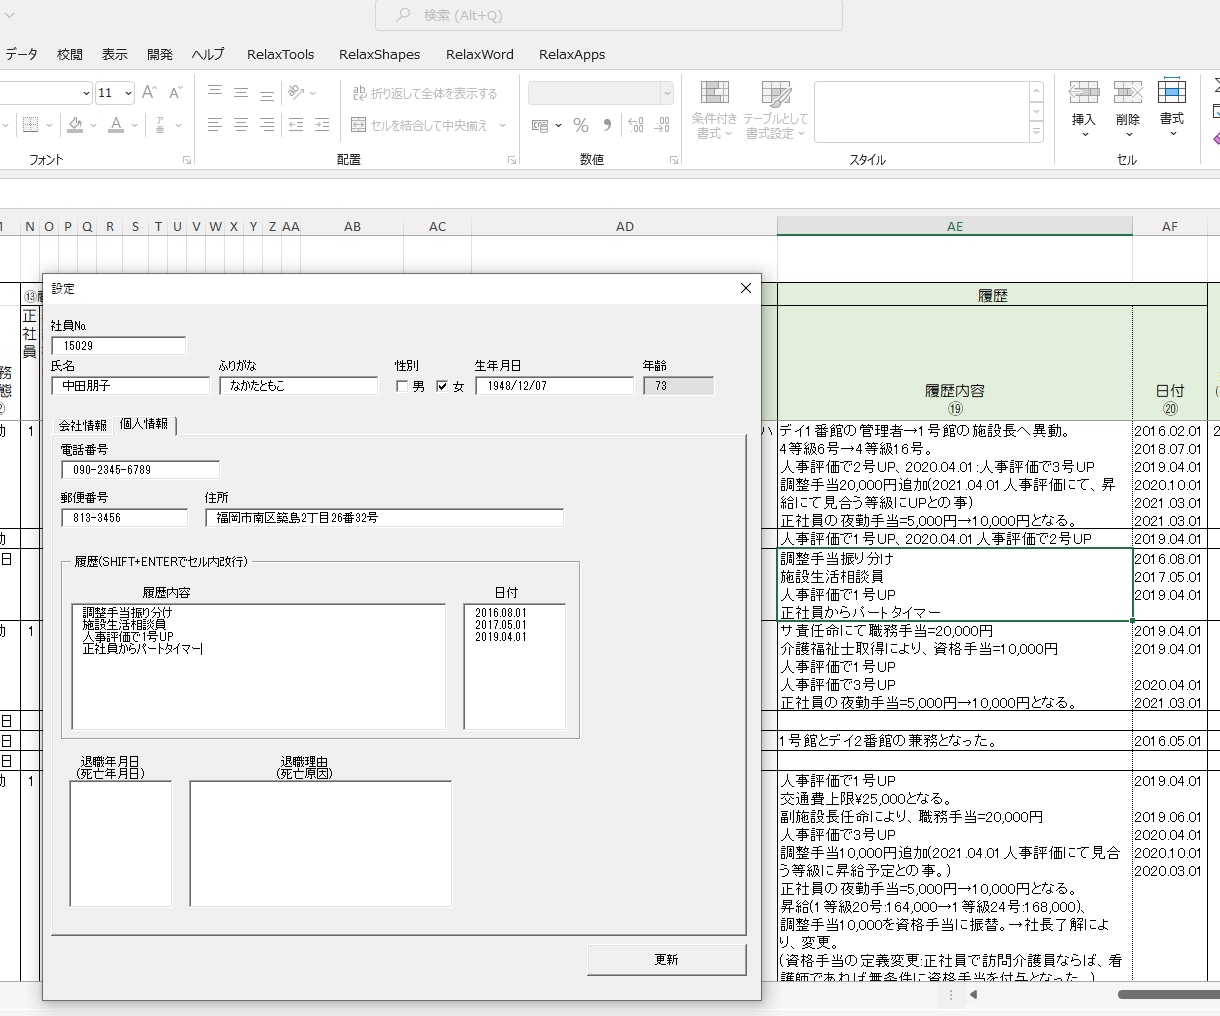Viewport: 1220px width, 1016px height.
Task: Click the horizontal scrollbar left arrow
Action: (x=973, y=995)
